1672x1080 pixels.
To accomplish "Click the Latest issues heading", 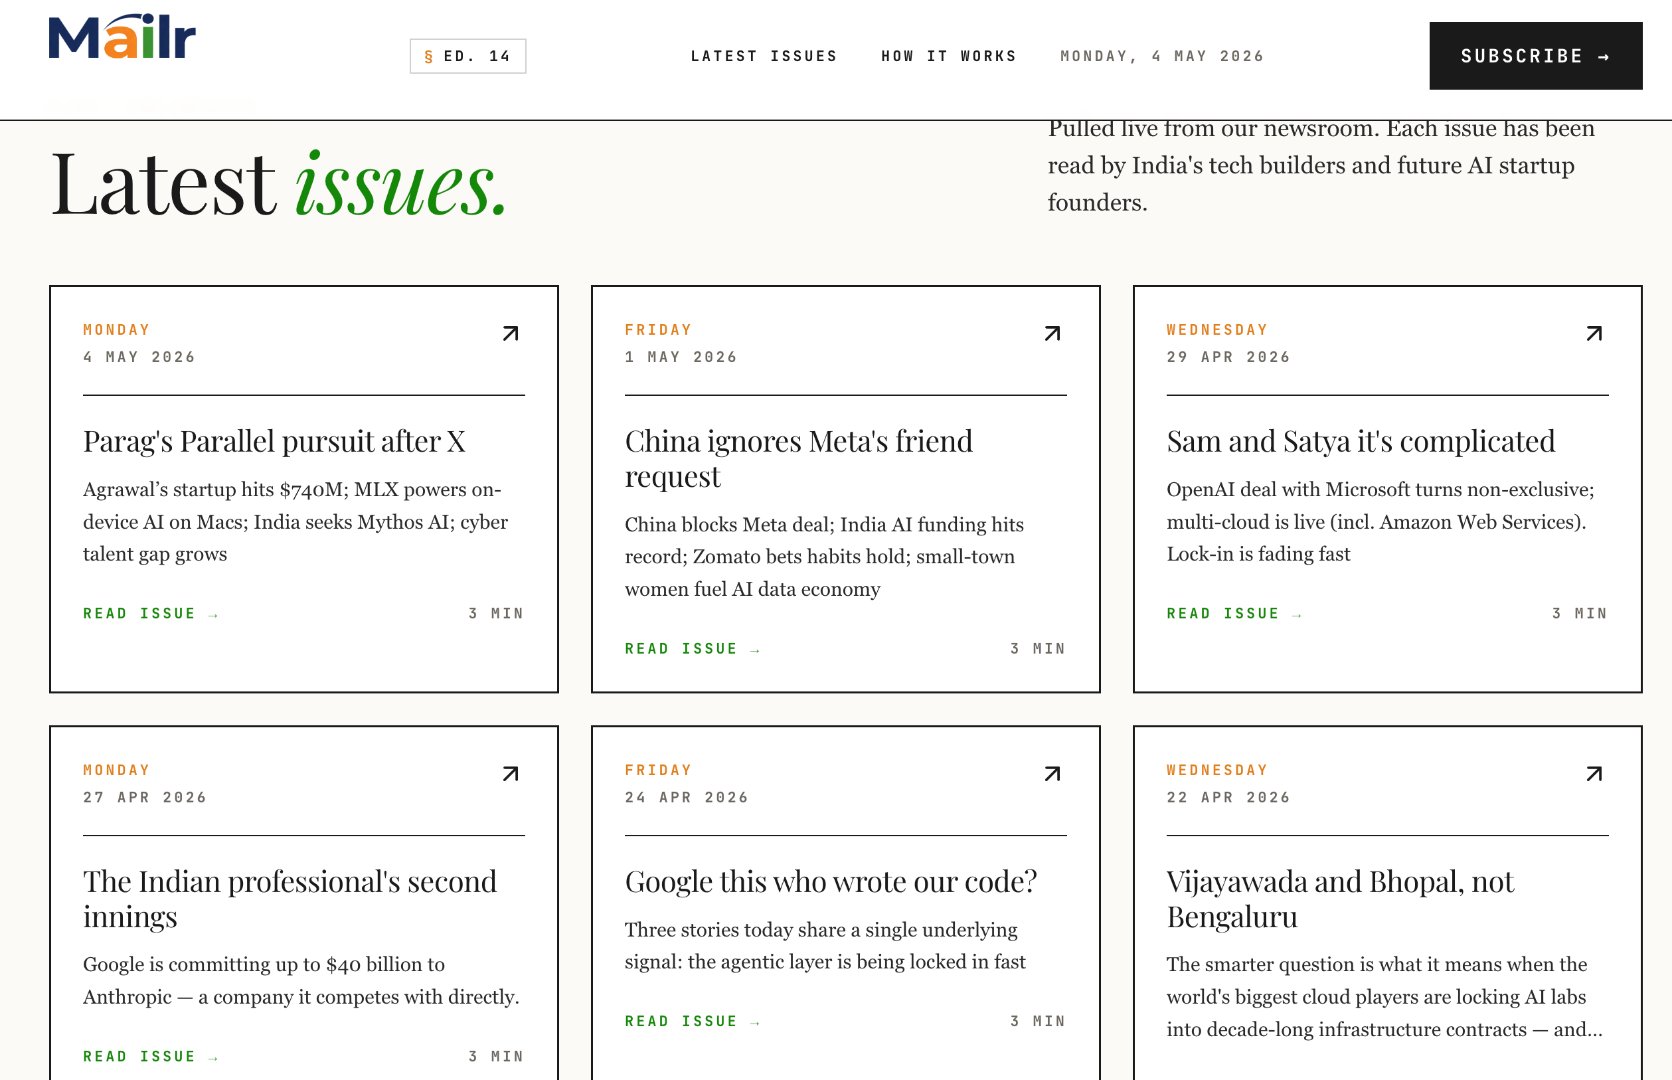I will tap(280, 184).
